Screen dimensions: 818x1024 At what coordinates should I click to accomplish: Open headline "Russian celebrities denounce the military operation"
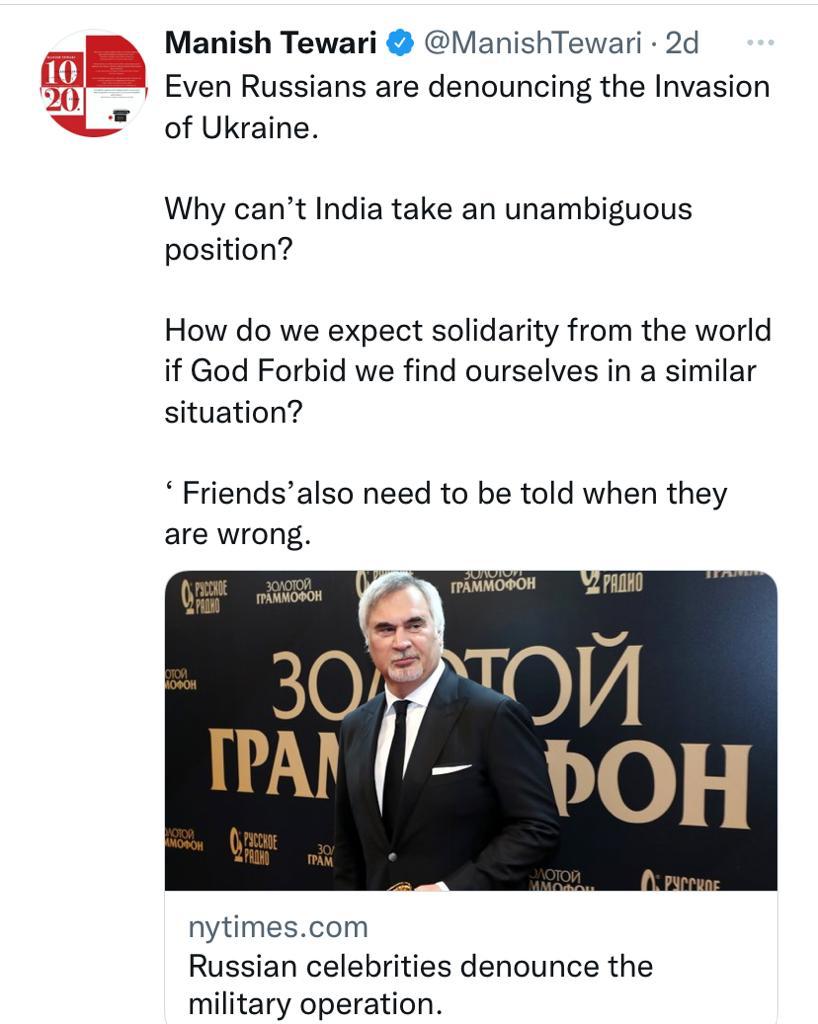coord(420,985)
